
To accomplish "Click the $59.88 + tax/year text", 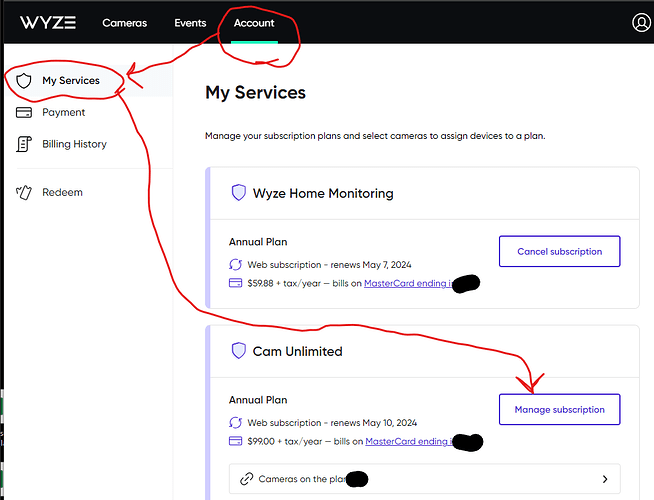I will click(x=284, y=283).
